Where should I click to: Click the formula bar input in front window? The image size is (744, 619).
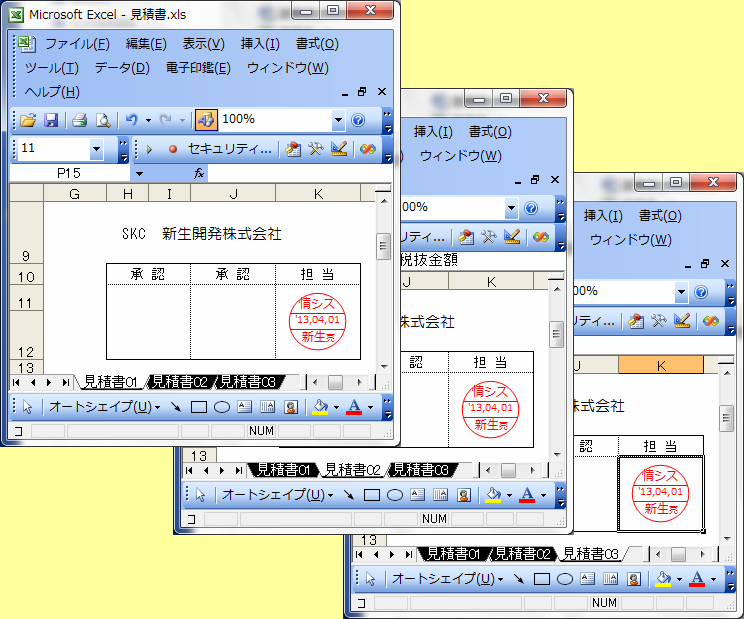(x=299, y=174)
